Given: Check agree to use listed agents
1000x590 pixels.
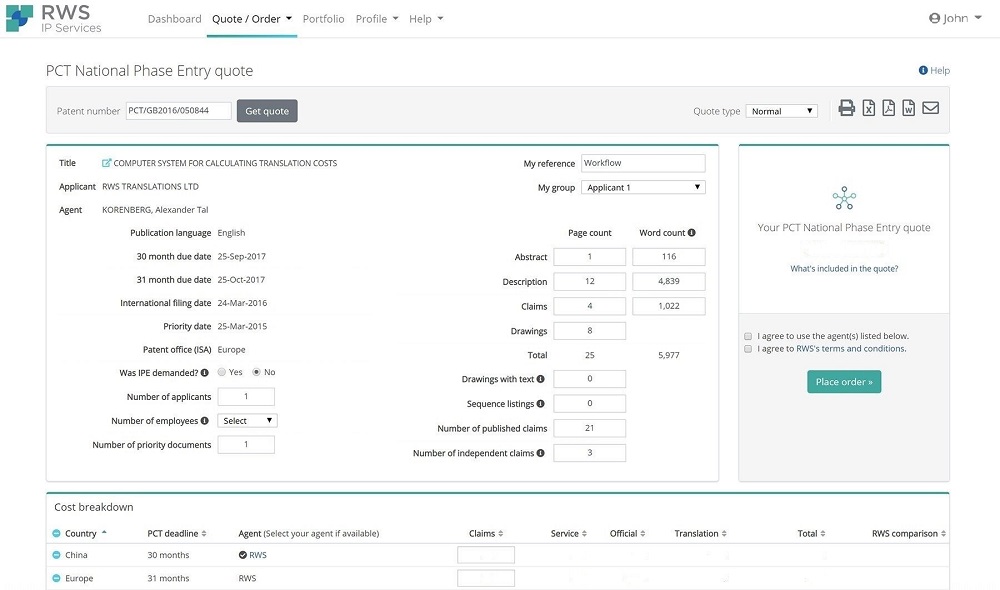Looking at the screenshot, I should click(748, 336).
